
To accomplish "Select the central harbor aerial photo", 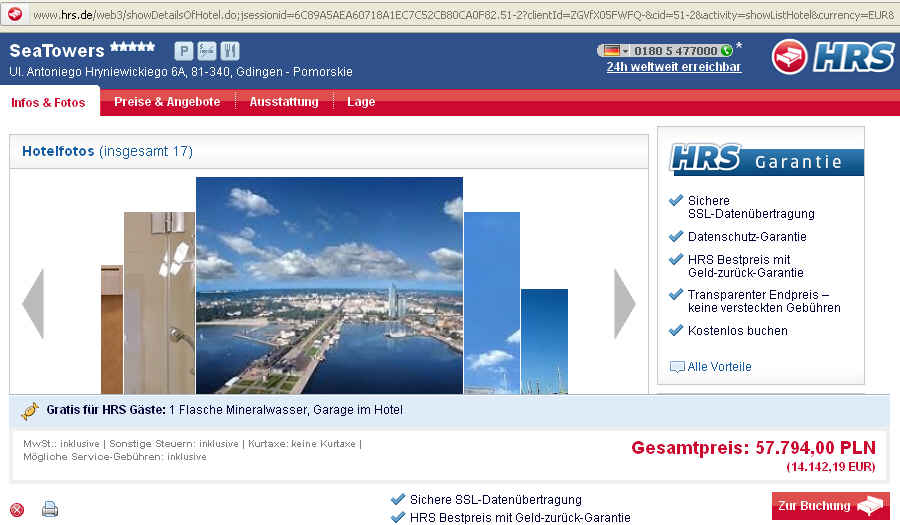I will (x=329, y=285).
